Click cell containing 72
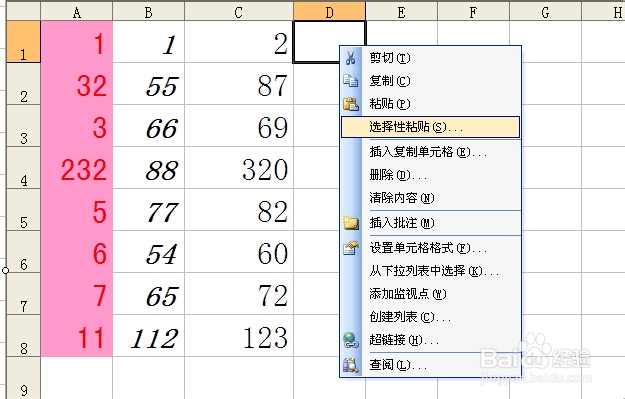This screenshot has width=625, height=399. click(239, 294)
